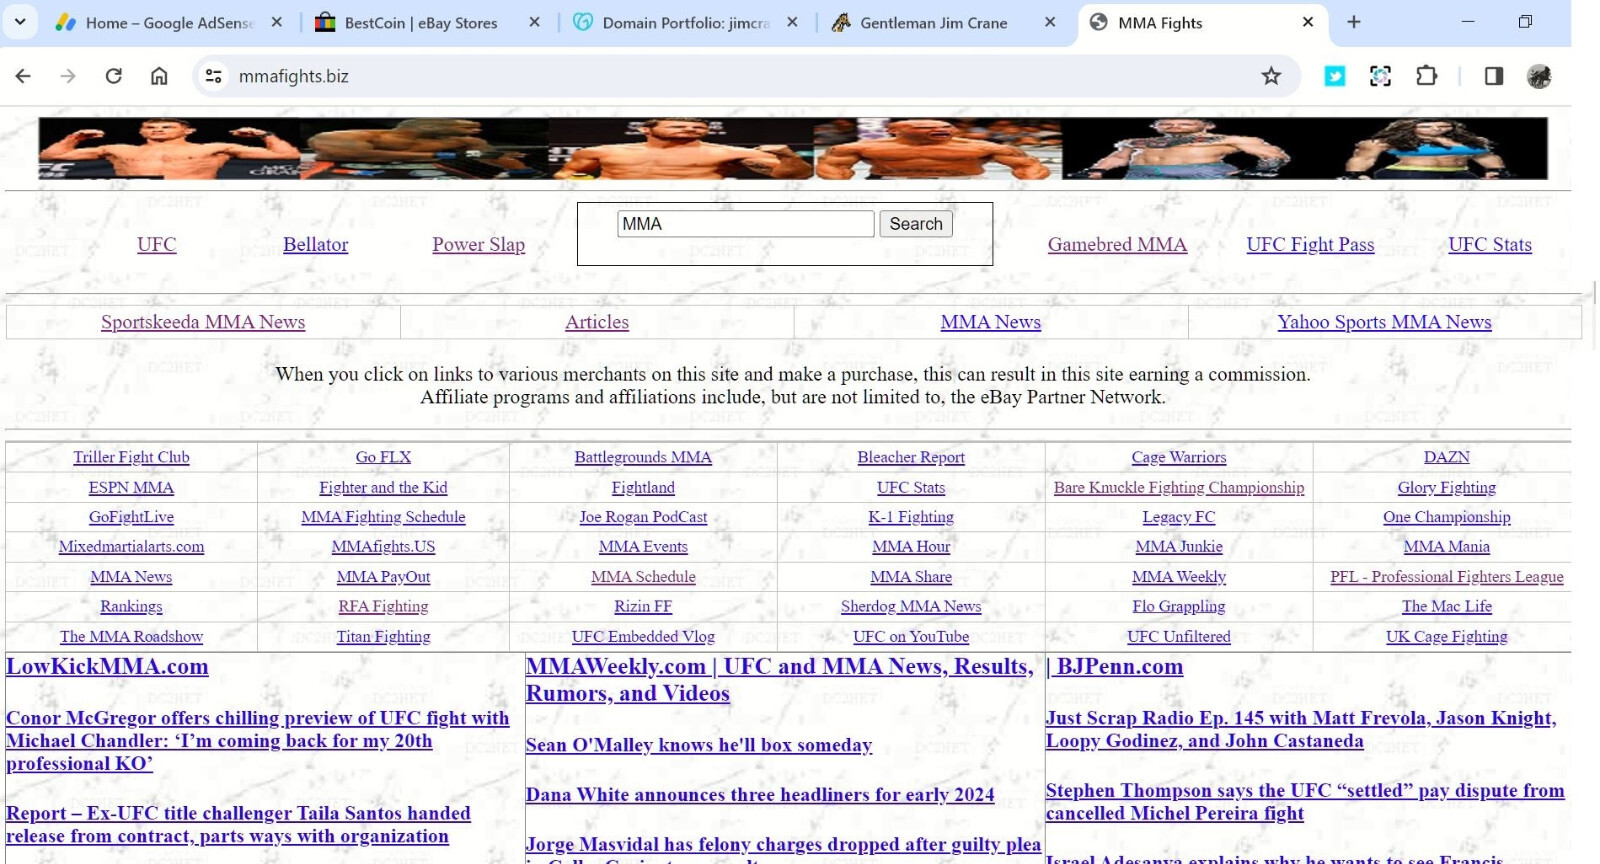This screenshot has width=1600, height=864.
Task: Open the Articles link
Action: click(597, 322)
